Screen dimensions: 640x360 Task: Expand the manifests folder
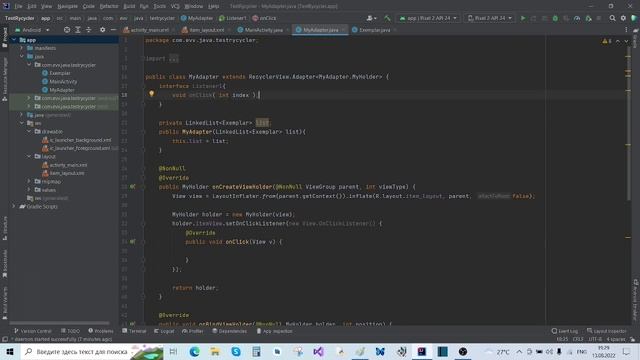pos(22,48)
